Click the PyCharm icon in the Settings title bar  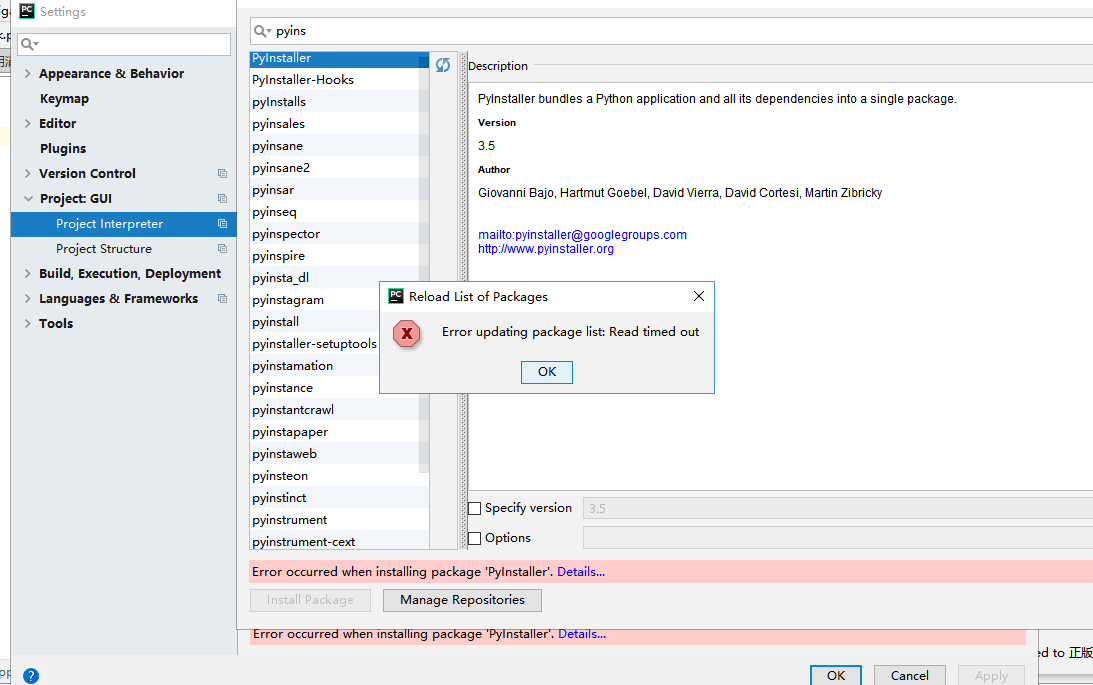tap(26, 11)
